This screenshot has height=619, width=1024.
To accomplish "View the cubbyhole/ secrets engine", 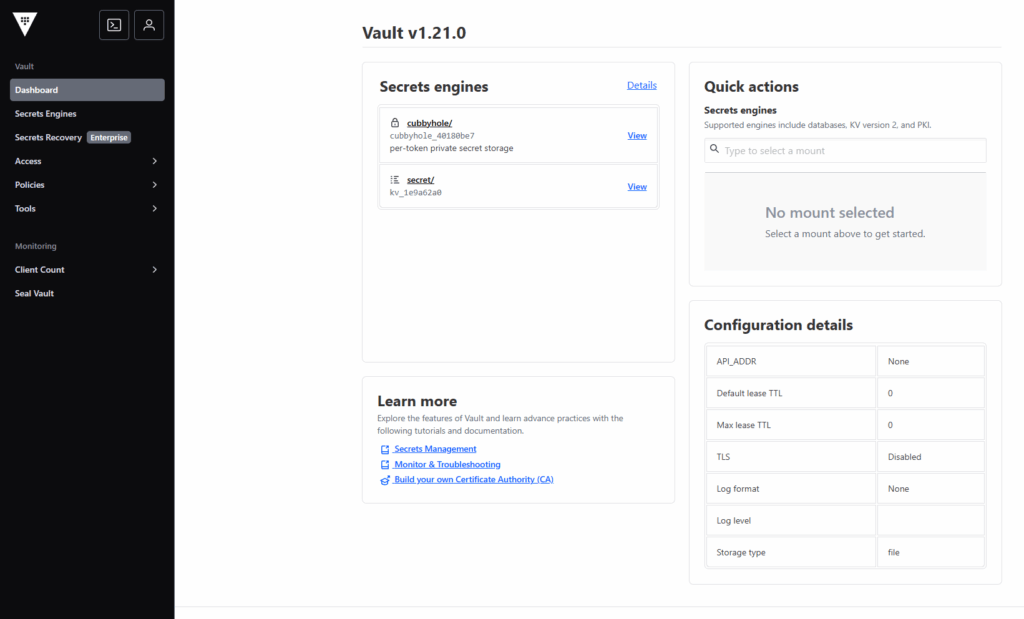I will coord(636,136).
